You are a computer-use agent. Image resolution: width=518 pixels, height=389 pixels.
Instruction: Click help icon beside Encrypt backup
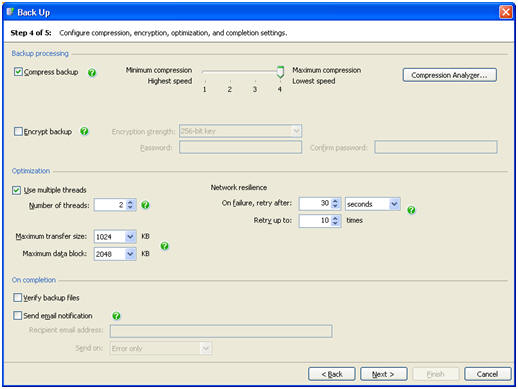pos(84,131)
